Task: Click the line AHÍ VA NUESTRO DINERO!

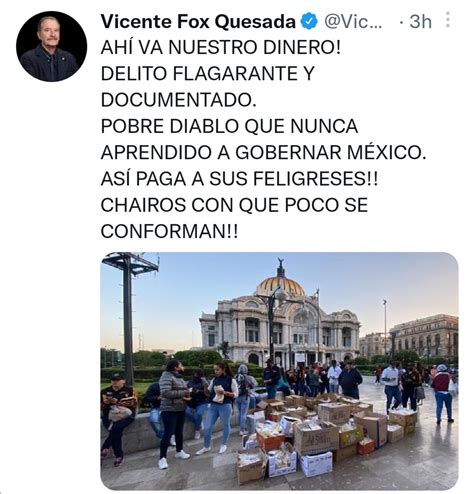Action: 221,48
